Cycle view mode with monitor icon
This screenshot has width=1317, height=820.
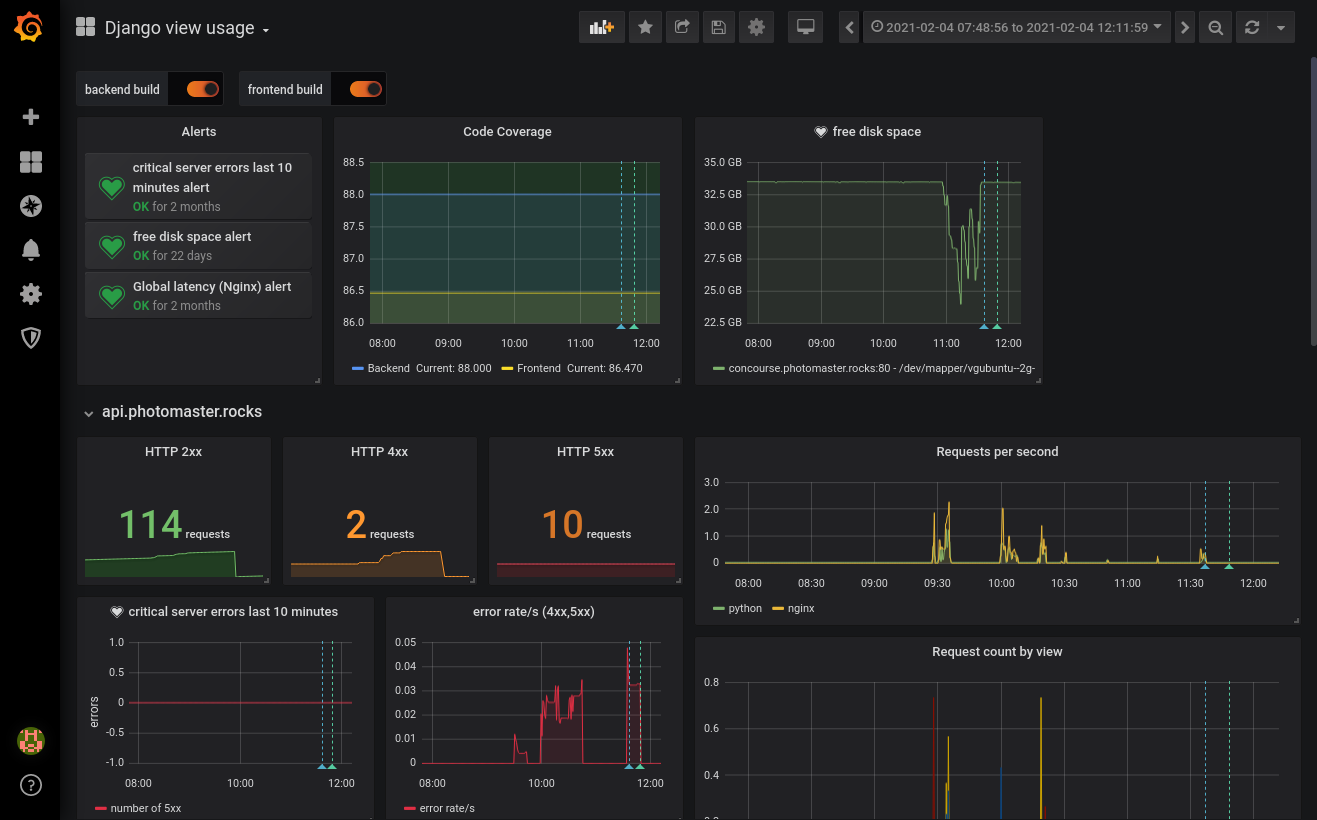coord(805,28)
